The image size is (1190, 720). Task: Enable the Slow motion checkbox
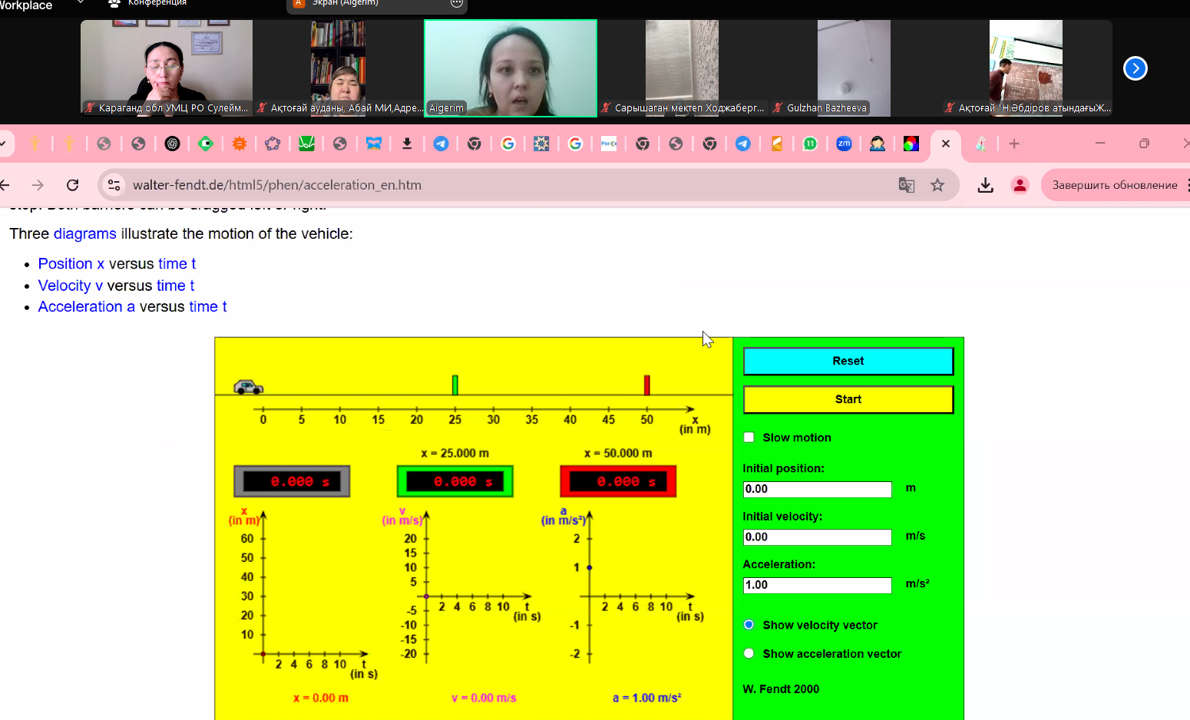(x=749, y=437)
